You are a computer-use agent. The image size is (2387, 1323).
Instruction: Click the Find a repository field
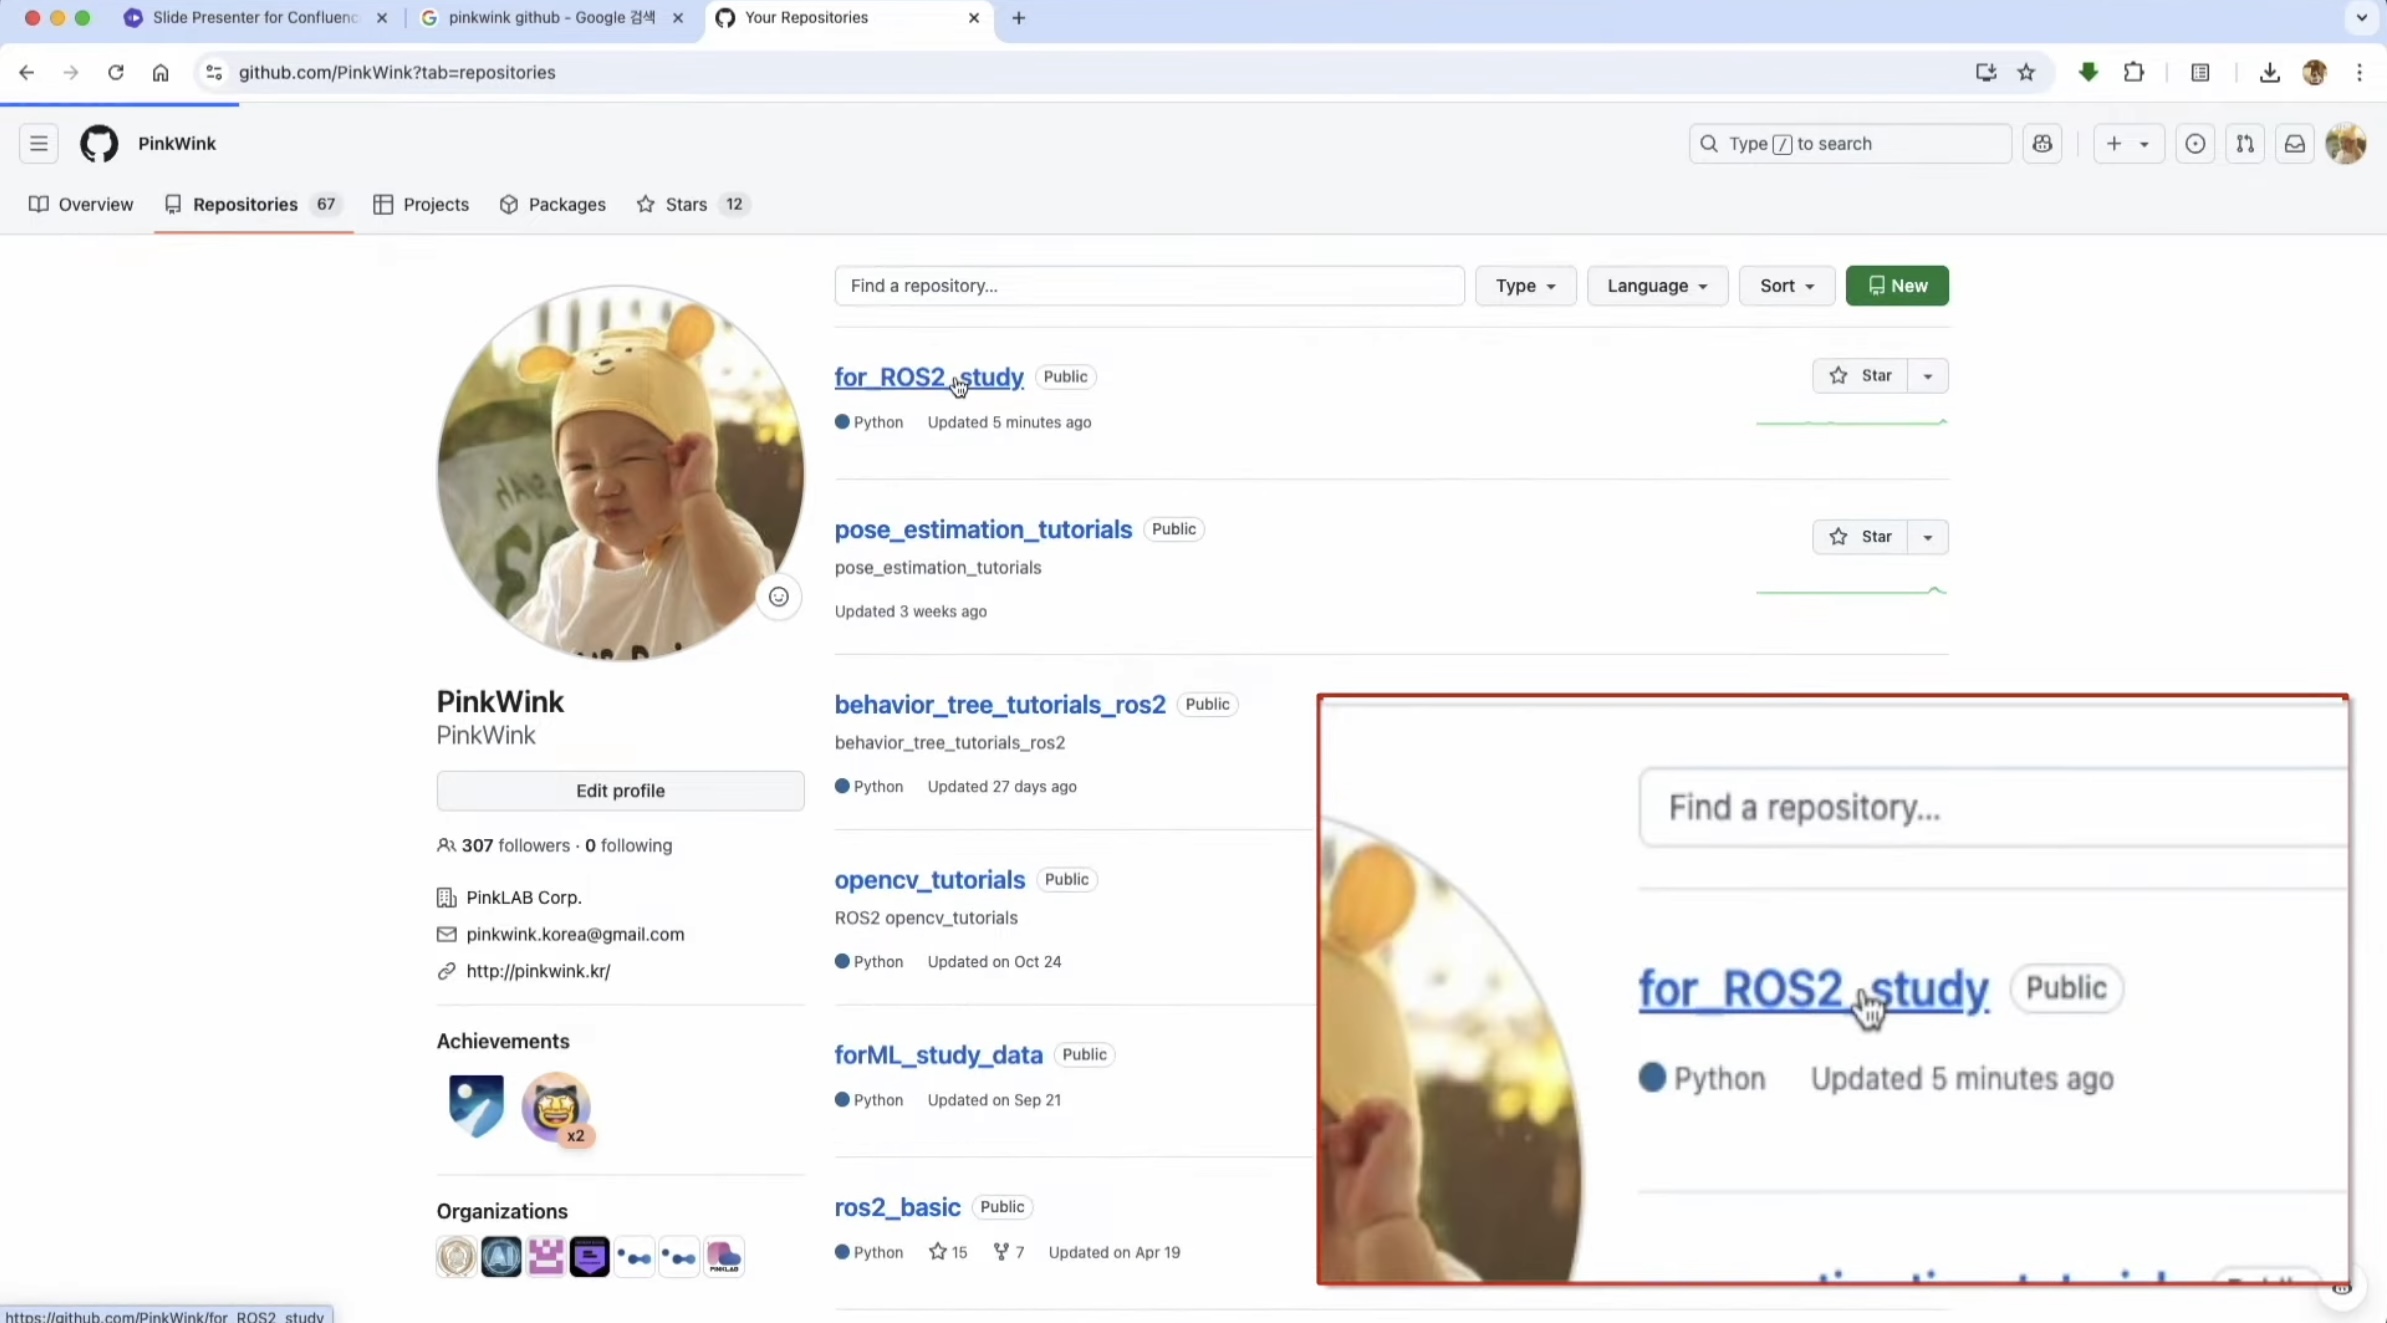click(1148, 286)
